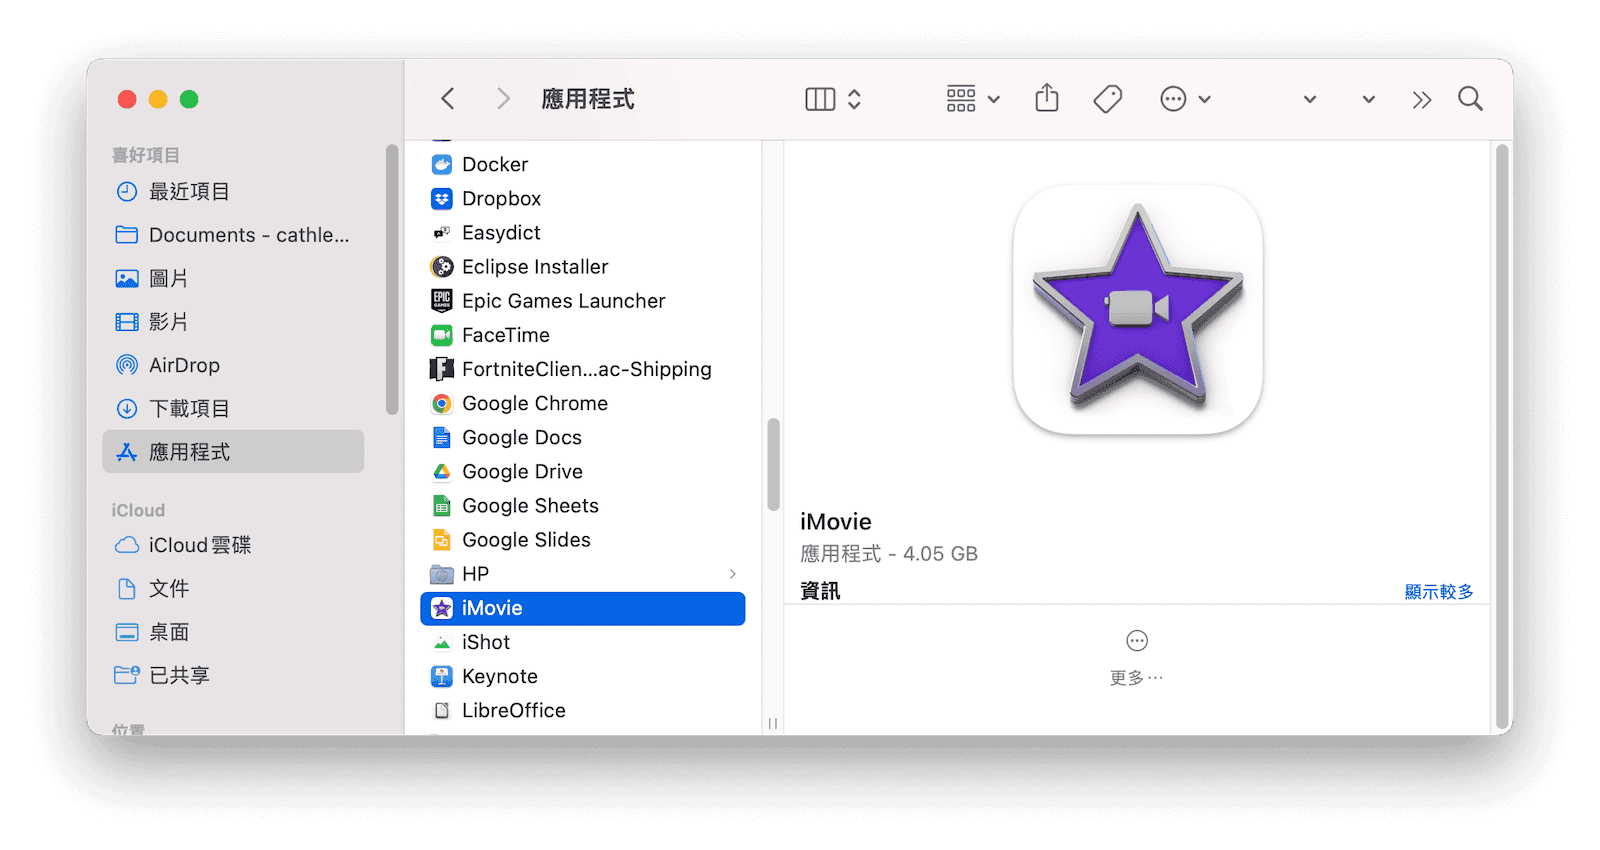Click the 顯示較多 link
This screenshot has height=850, width=1600.
[x=1439, y=592]
